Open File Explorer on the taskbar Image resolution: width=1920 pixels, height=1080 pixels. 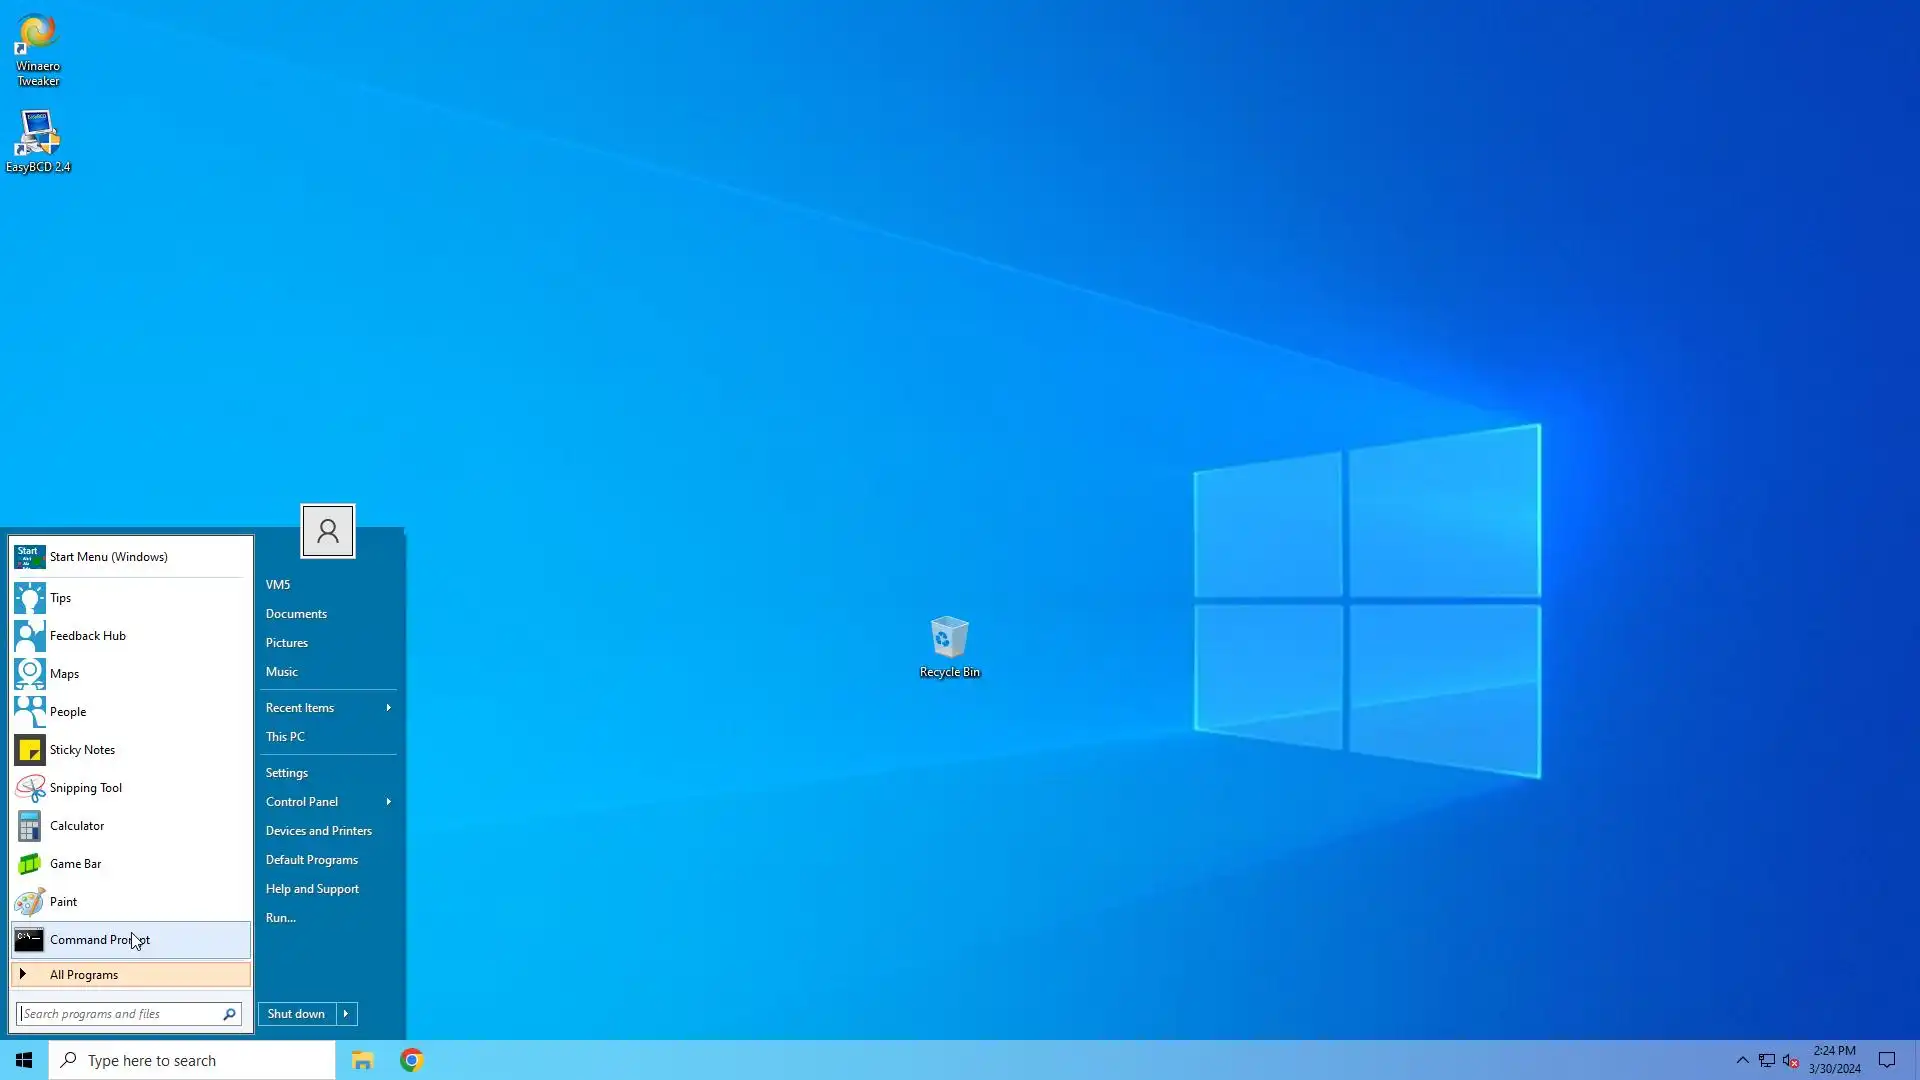(x=362, y=1060)
